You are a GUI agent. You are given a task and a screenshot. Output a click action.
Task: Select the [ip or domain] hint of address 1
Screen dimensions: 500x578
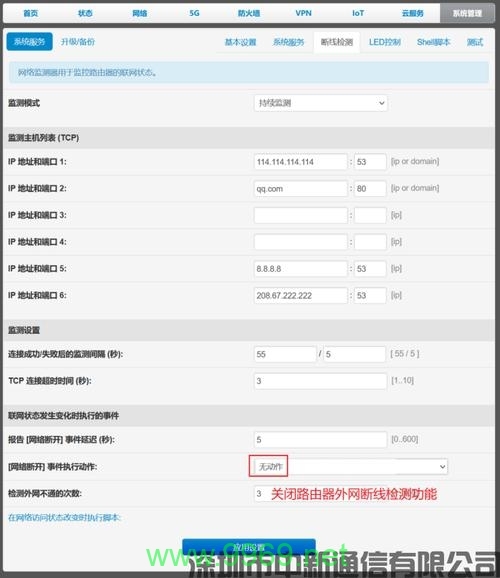pyautogui.click(x=415, y=161)
